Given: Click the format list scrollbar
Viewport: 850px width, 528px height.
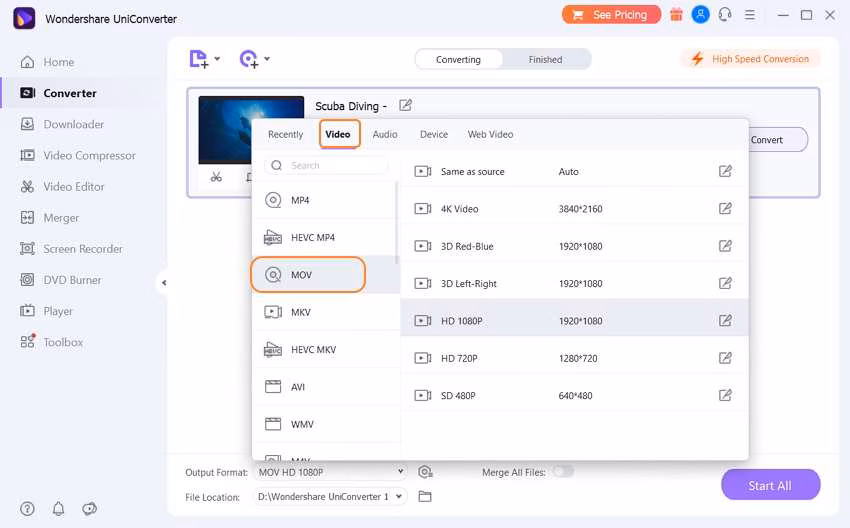Looking at the screenshot, I should point(397,223).
